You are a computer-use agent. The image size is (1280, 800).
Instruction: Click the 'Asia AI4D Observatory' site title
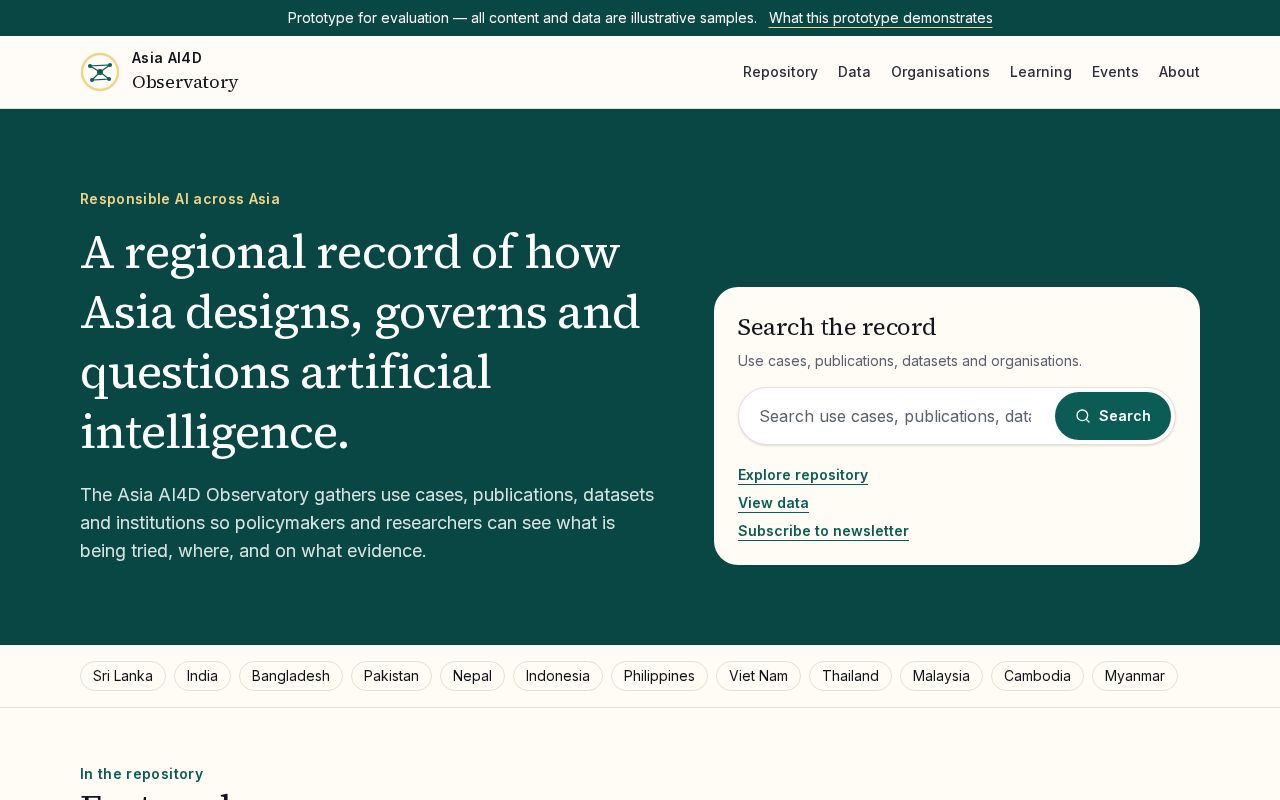click(185, 71)
